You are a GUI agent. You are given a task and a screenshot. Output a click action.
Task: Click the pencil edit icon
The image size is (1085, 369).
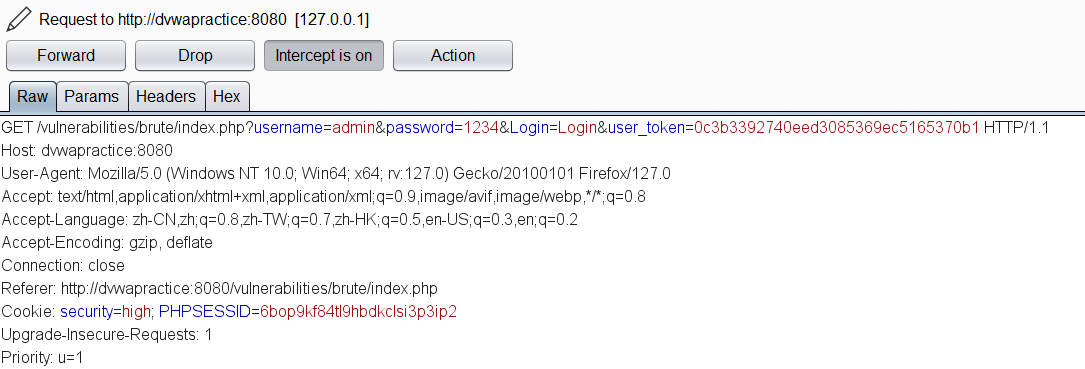point(18,19)
